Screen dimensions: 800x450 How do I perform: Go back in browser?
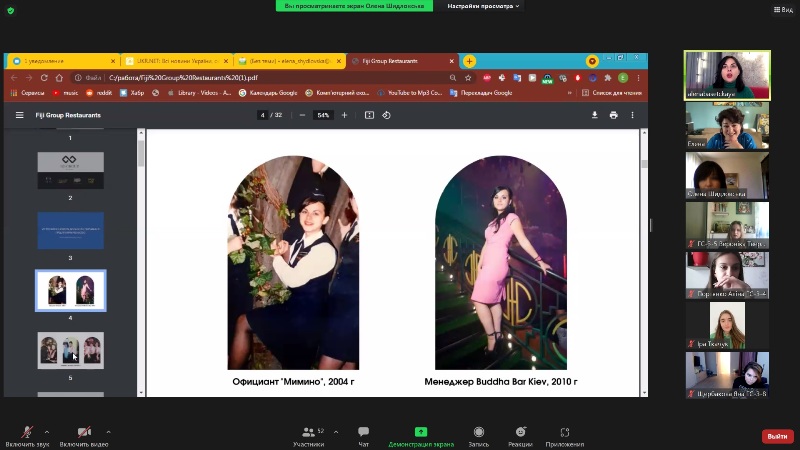[14, 78]
